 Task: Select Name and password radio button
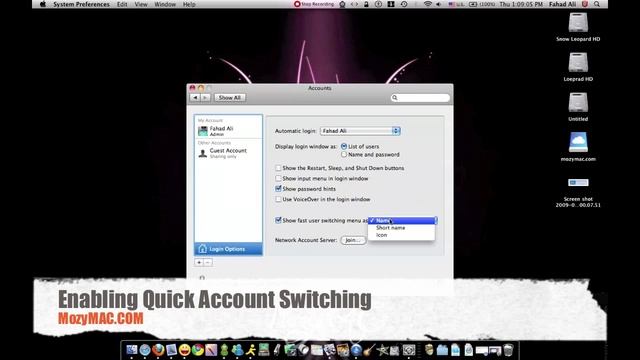[344, 154]
